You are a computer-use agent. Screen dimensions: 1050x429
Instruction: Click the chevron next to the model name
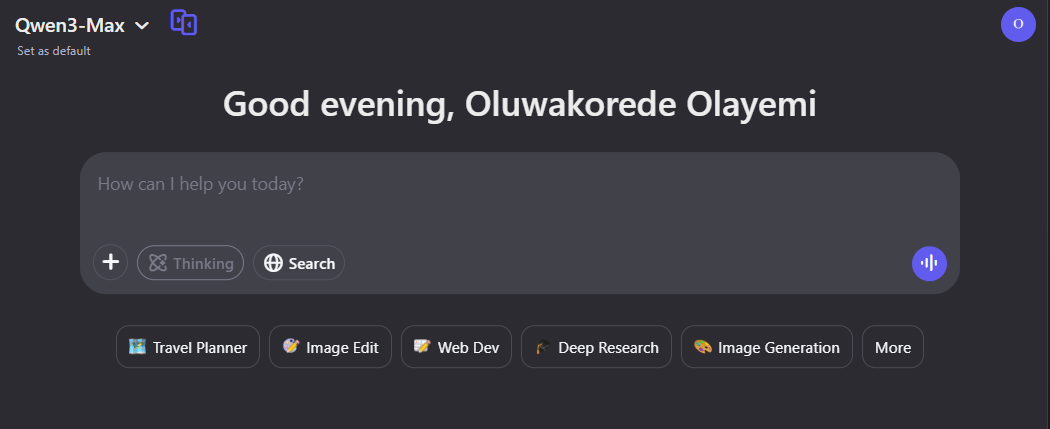[x=142, y=26]
